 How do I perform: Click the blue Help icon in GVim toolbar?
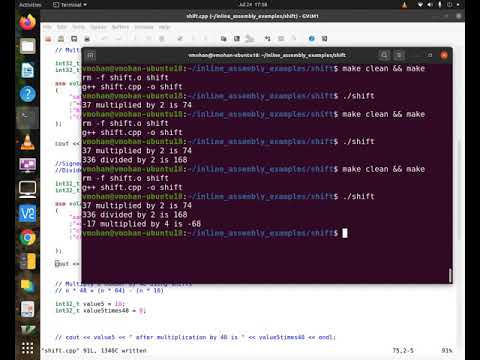point(312,39)
